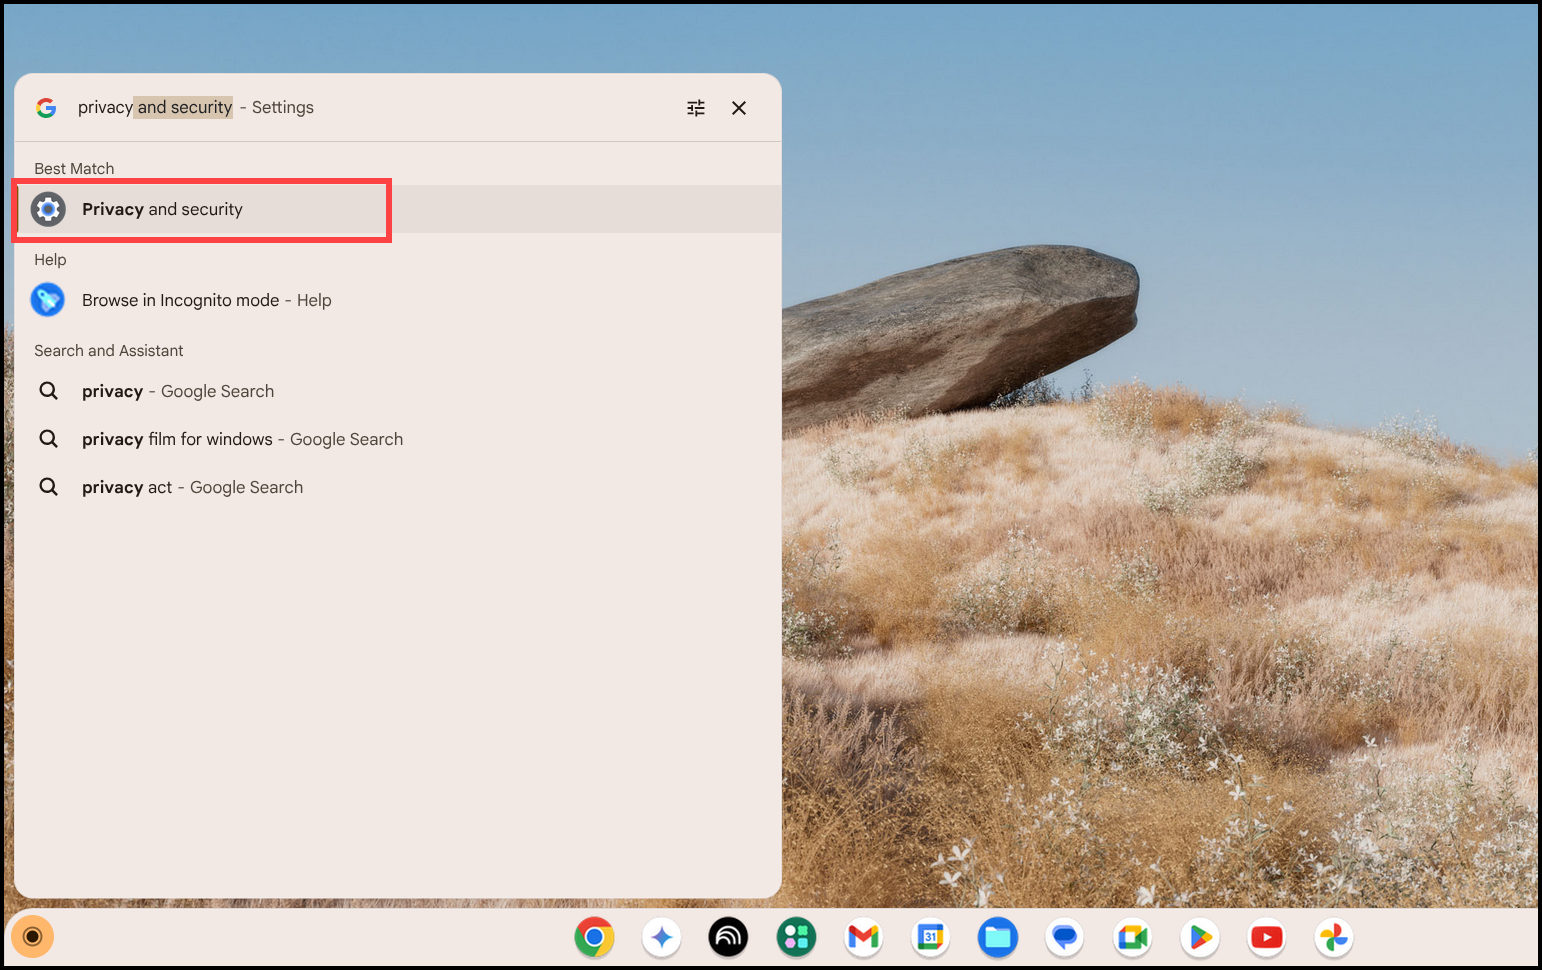Open Gmail from the shelf
Viewport: 1542px width, 970px height.
pos(863,937)
